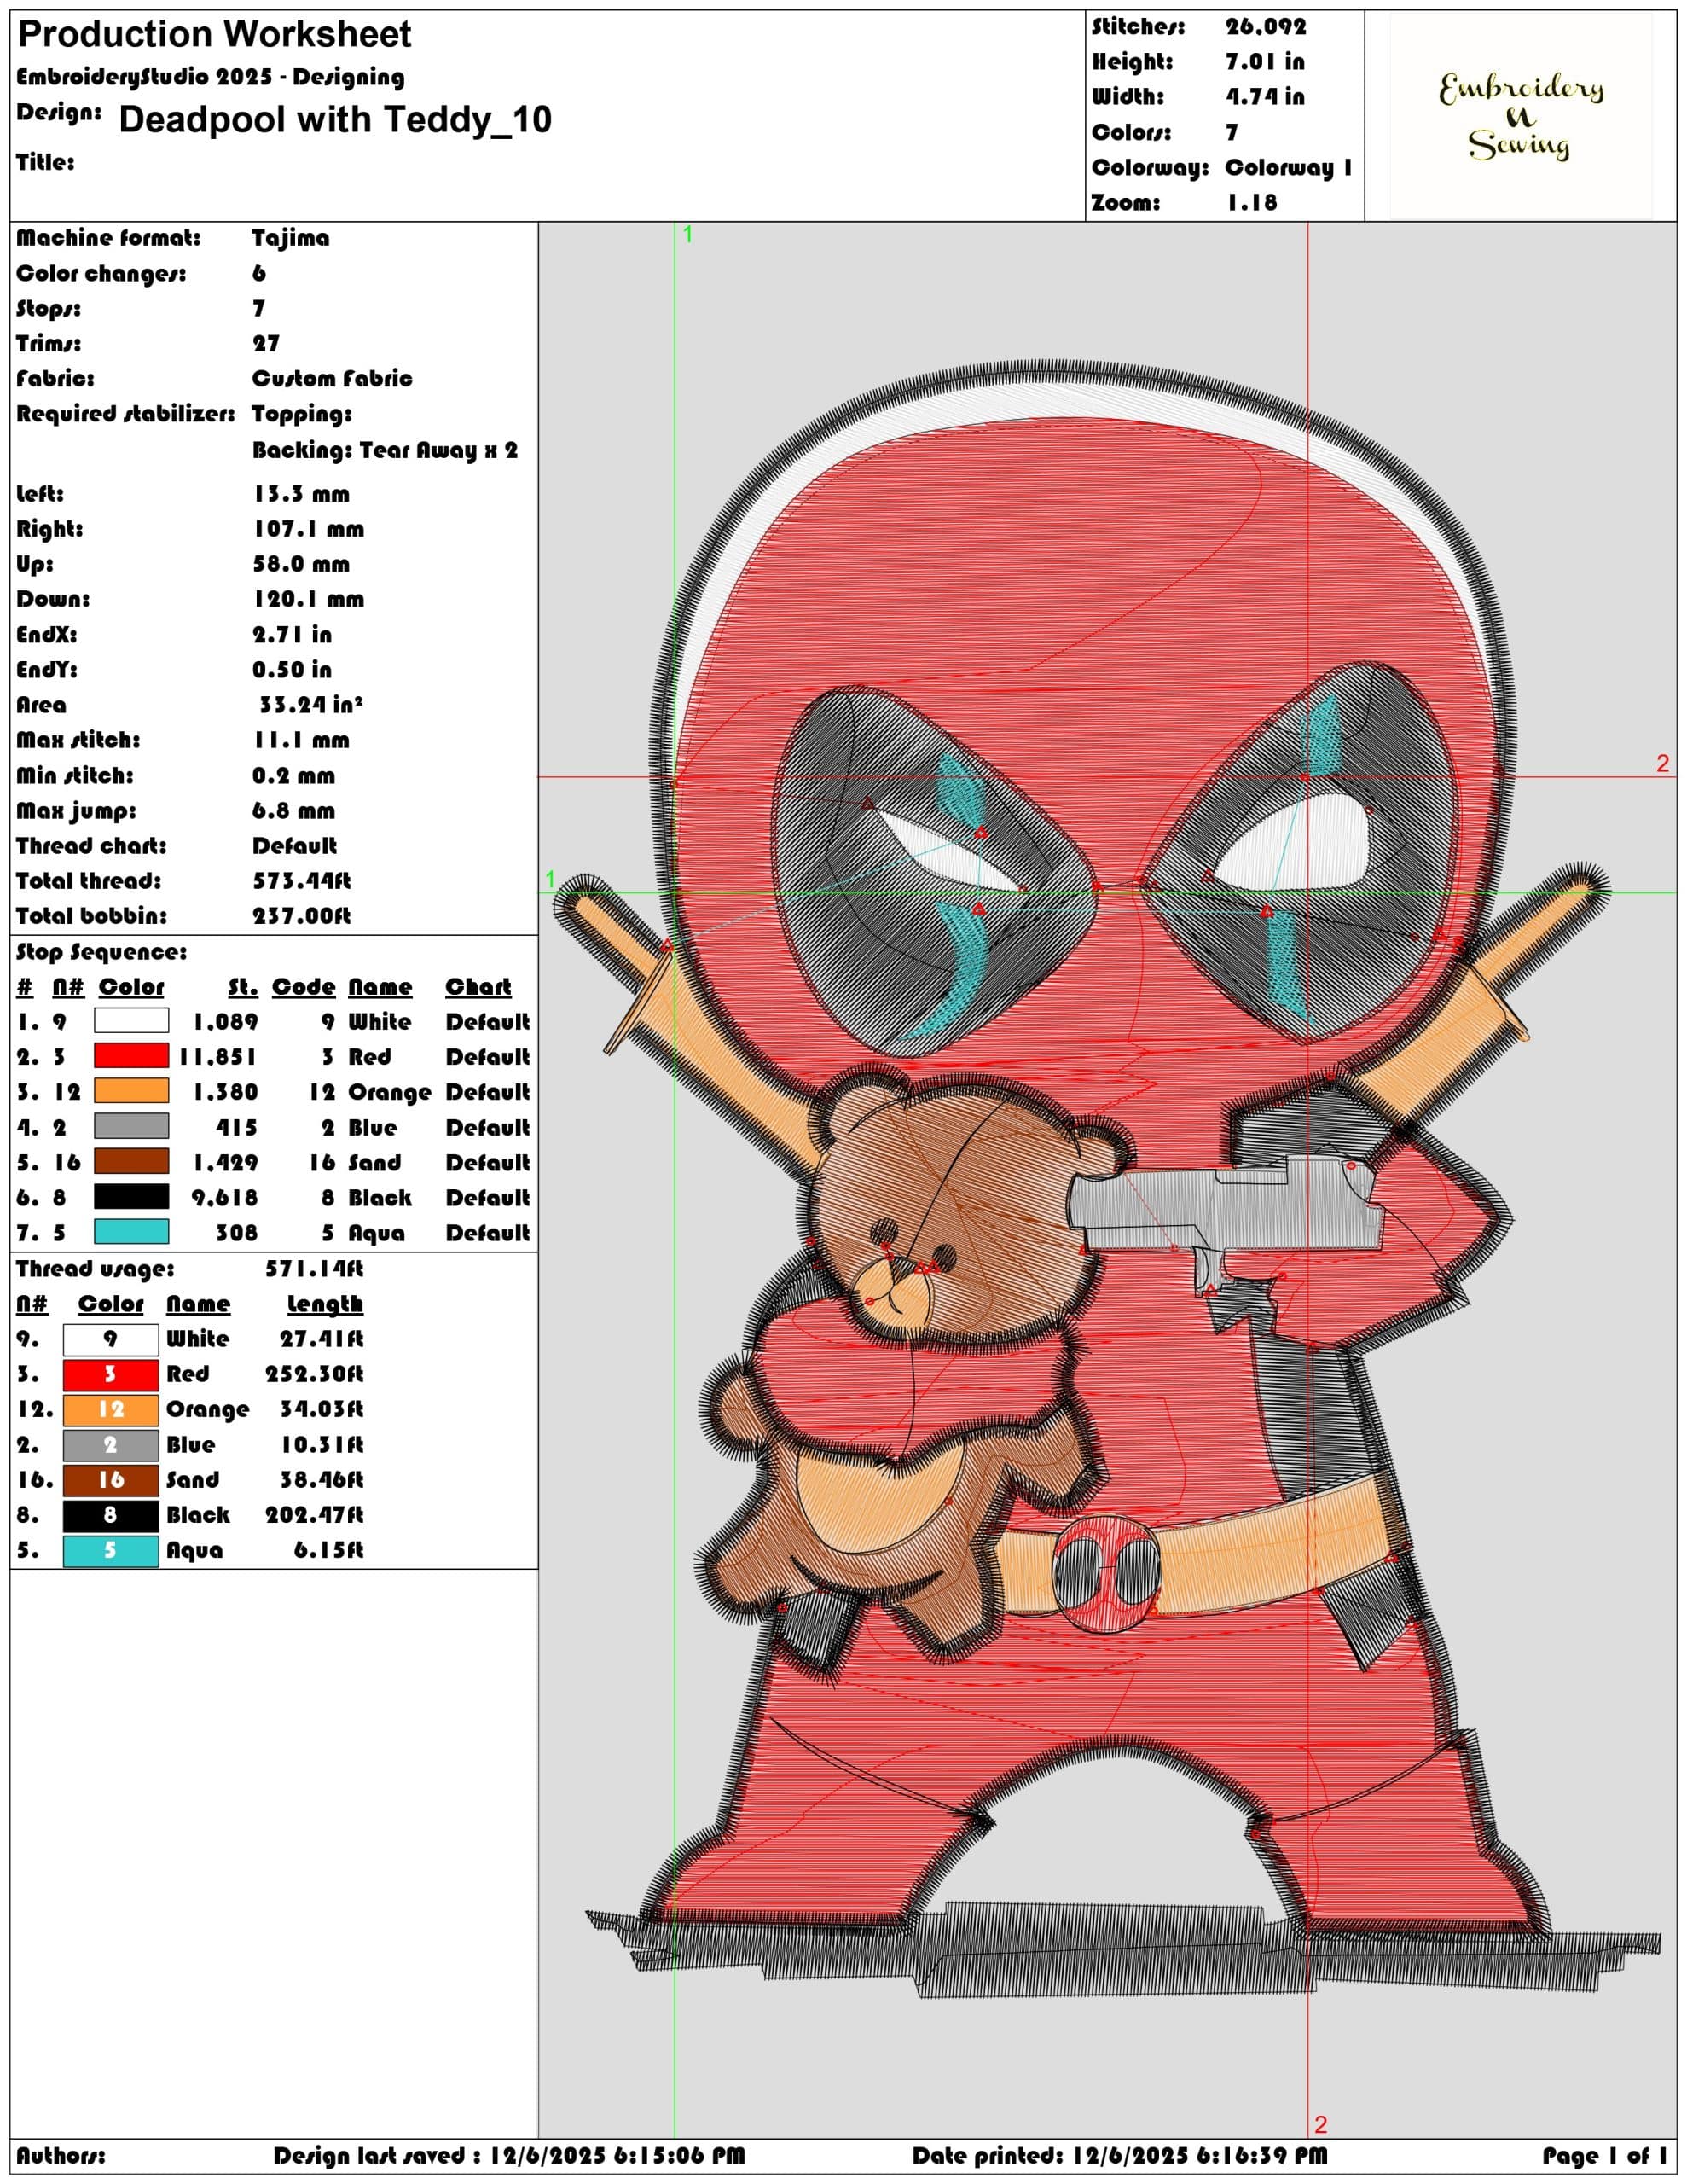The height and width of the screenshot is (2184, 1687).
Task: Select the "EmbroideryStudio 2025 - Designing" line
Action: pyautogui.click(x=211, y=77)
